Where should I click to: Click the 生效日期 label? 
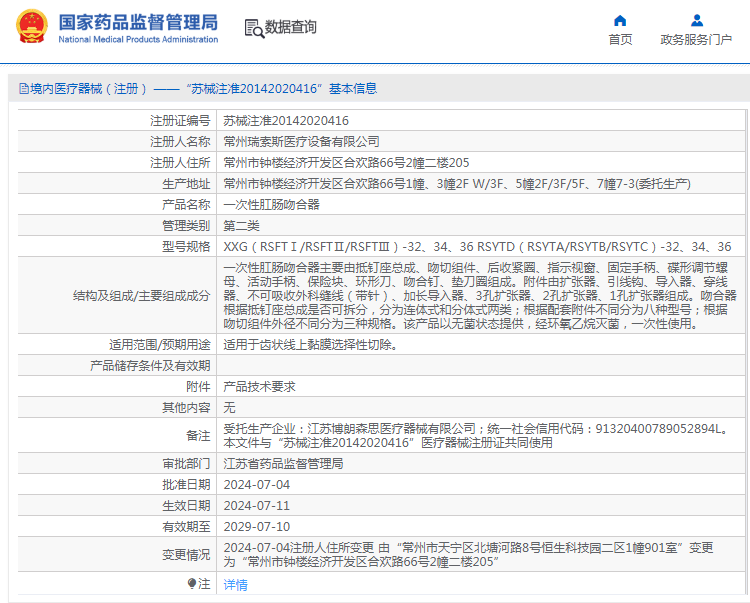pyautogui.click(x=186, y=506)
